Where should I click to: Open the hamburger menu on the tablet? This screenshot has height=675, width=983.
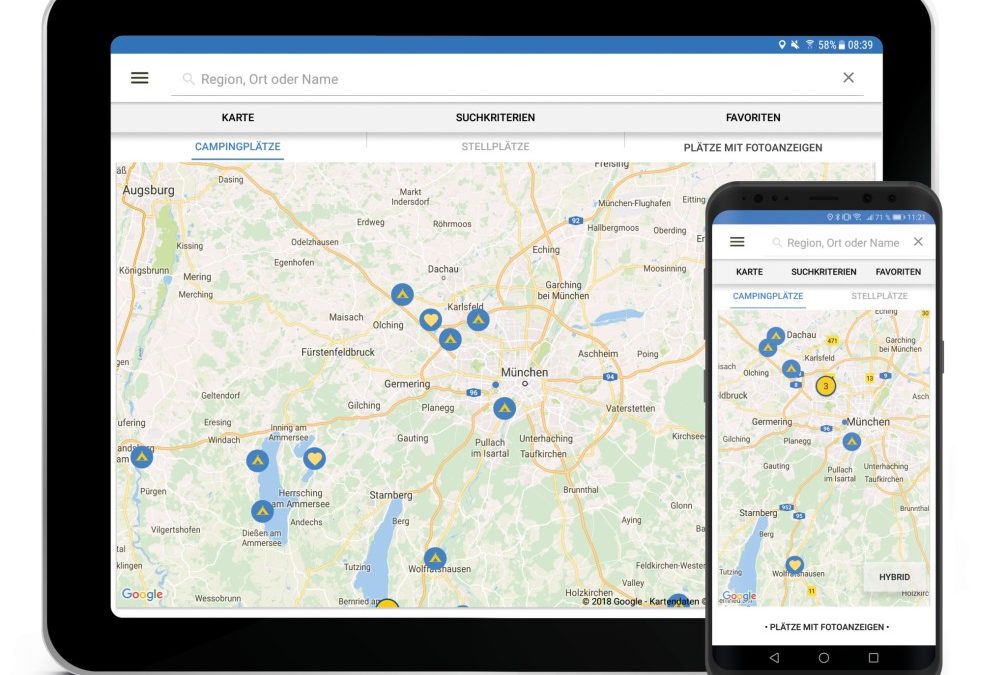click(140, 78)
